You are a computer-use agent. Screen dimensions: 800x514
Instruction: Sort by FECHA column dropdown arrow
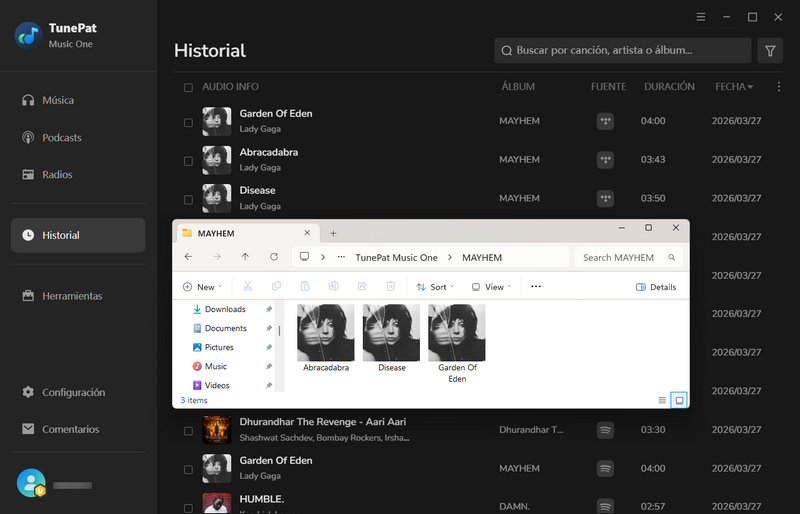(750, 87)
